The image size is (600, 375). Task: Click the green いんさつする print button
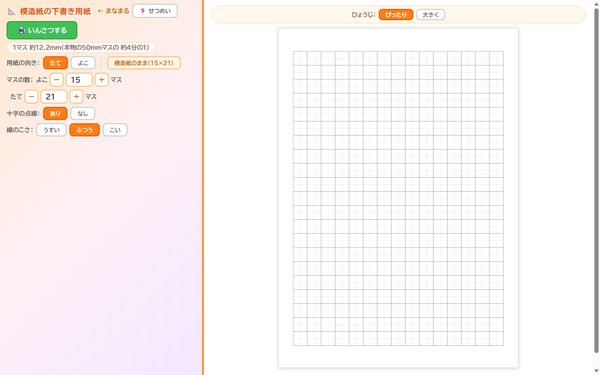(42, 30)
